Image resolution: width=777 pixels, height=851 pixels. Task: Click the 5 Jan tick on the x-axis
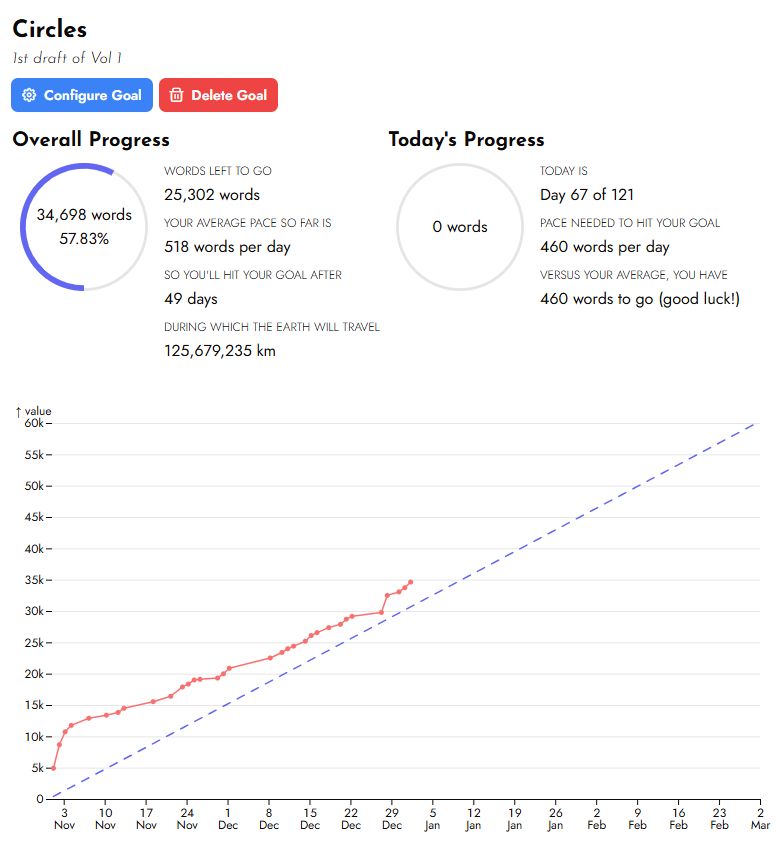(432, 818)
